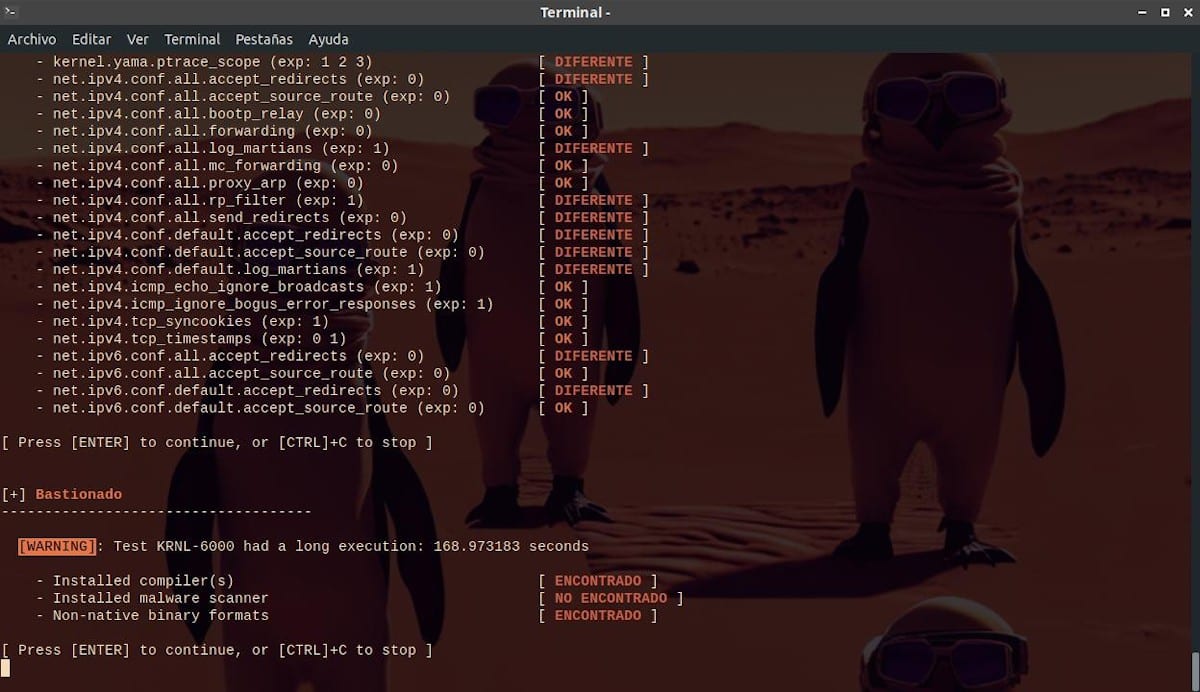Open the Editar menu
The width and height of the screenshot is (1200, 692).
91,39
